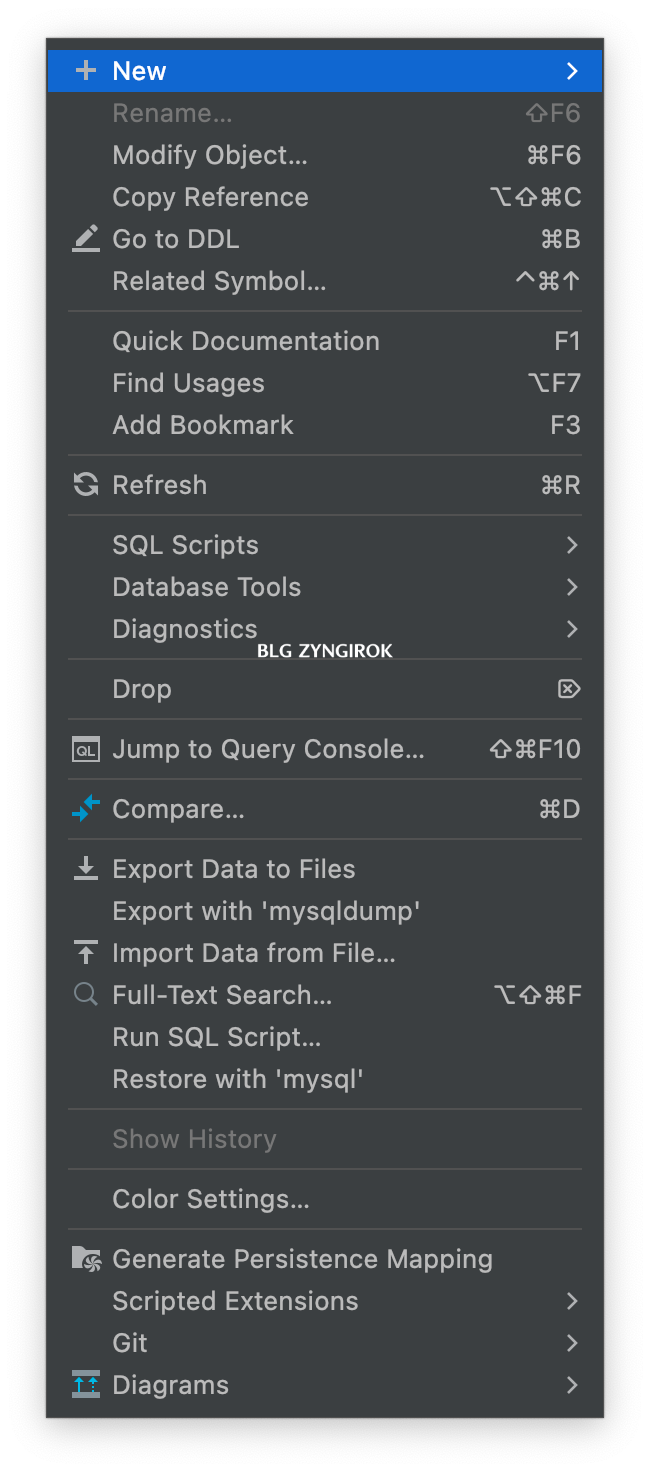The width and height of the screenshot is (650, 1472).
Task: Open the Database Tools submenu chevron
Action: click(x=572, y=587)
